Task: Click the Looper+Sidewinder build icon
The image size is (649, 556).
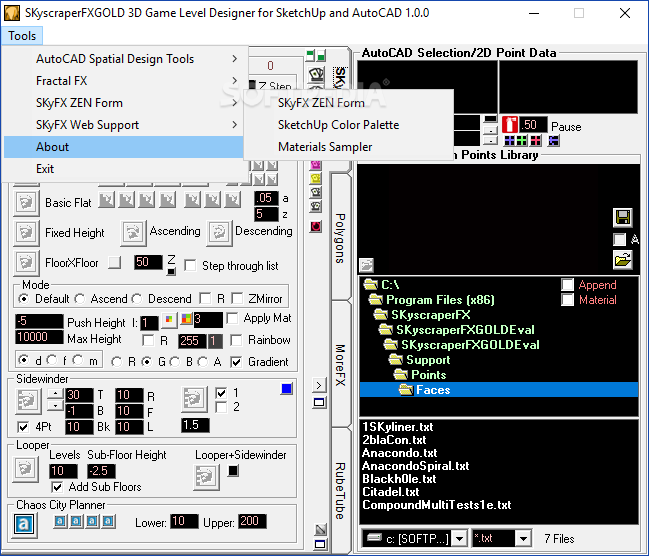Action: pos(207,477)
